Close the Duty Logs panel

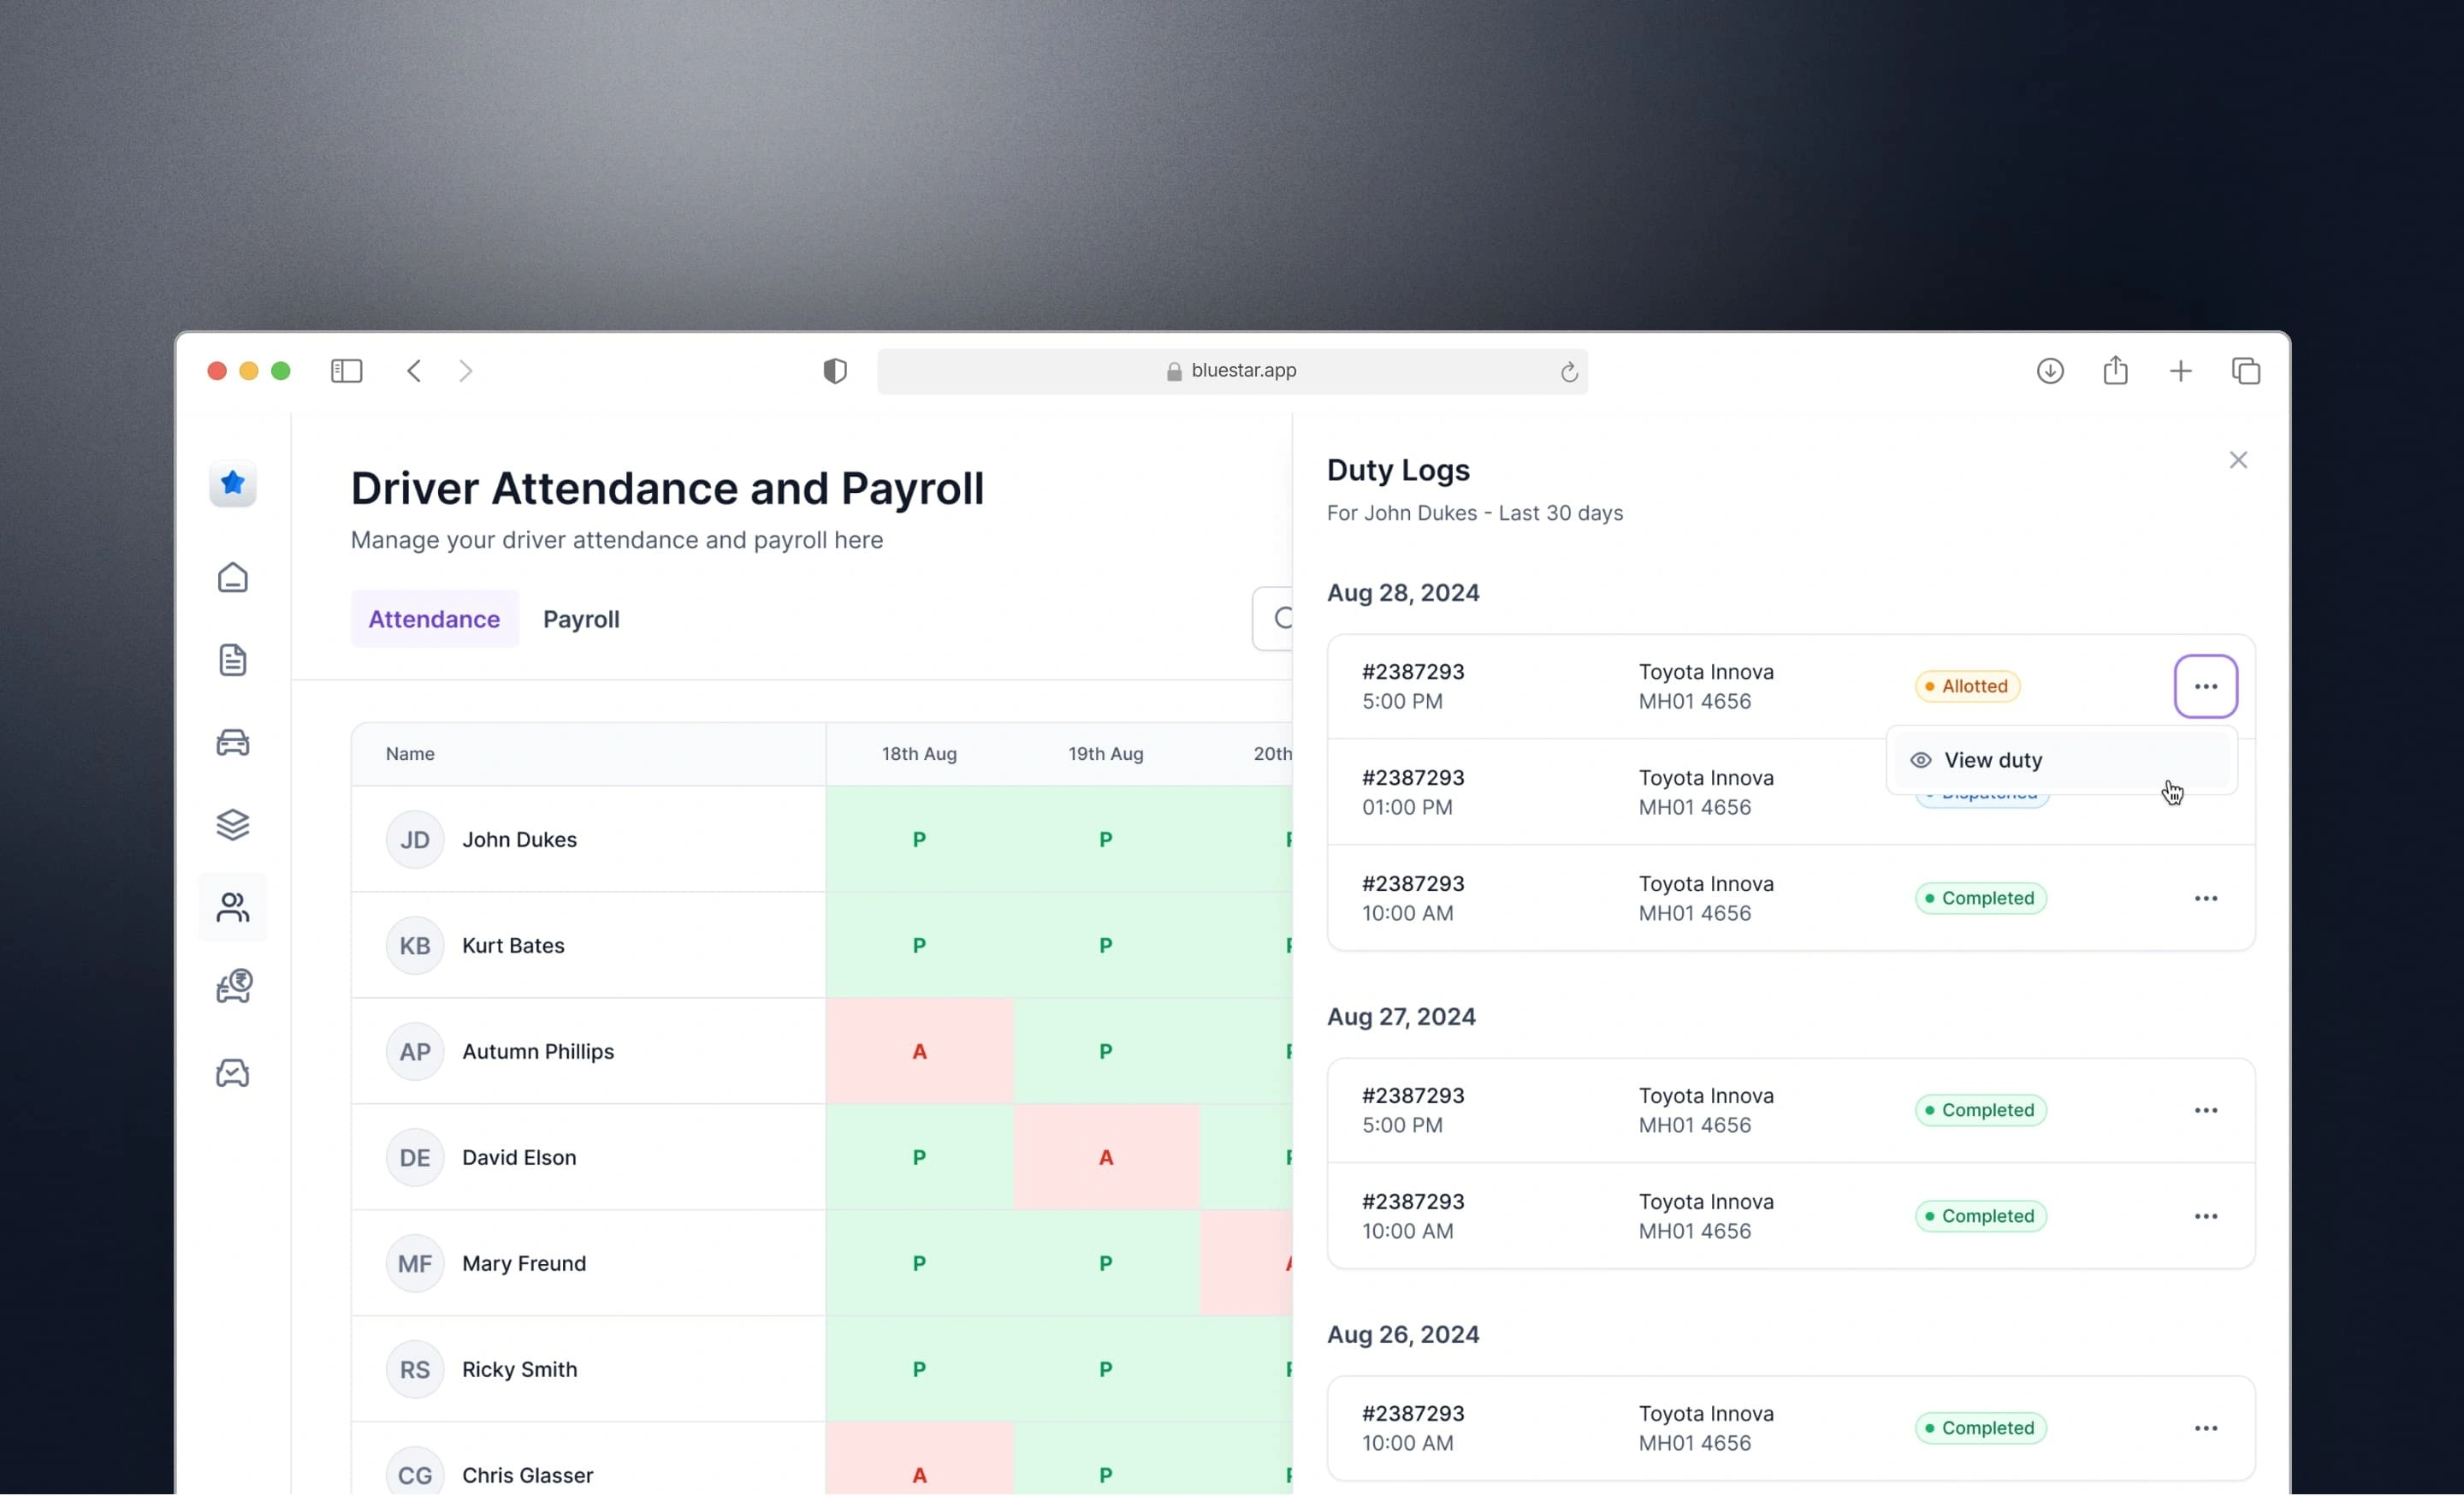point(2238,459)
